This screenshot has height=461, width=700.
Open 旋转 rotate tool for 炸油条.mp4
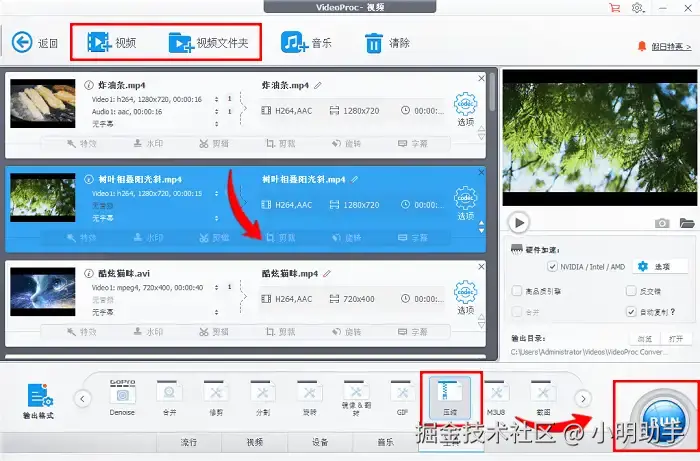[x=346, y=144]
